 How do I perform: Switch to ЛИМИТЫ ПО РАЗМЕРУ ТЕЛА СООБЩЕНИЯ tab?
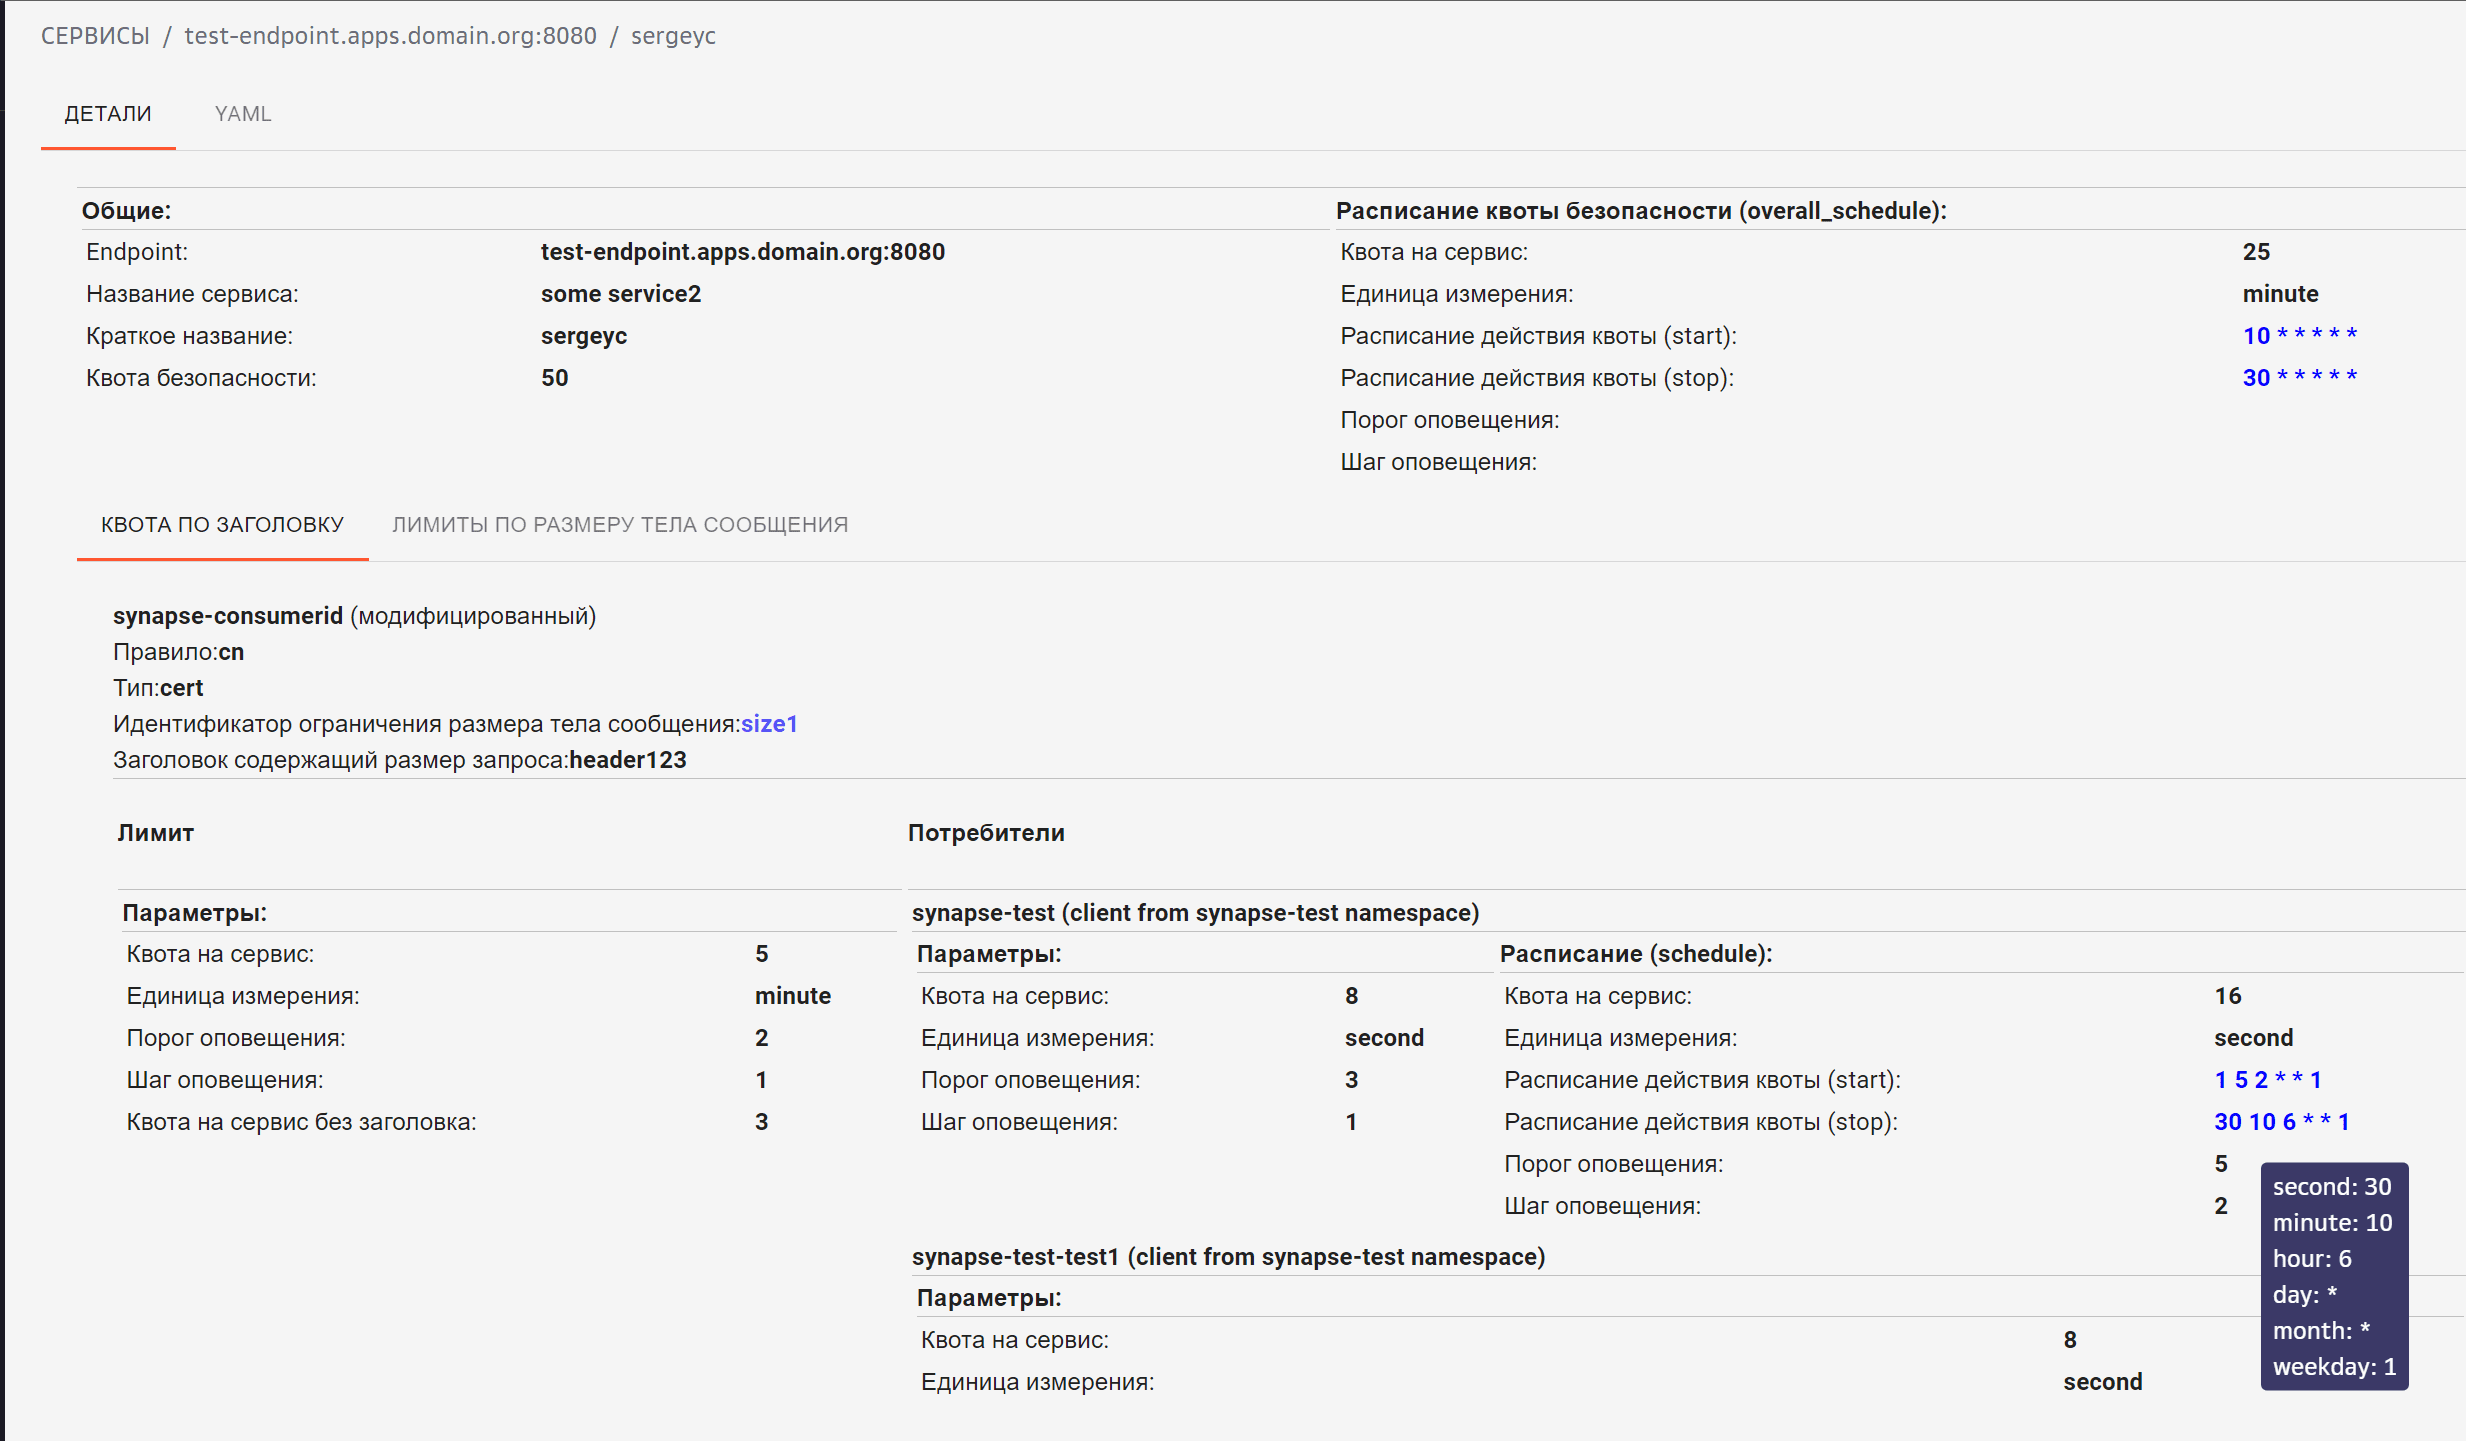tap(620, 525)
